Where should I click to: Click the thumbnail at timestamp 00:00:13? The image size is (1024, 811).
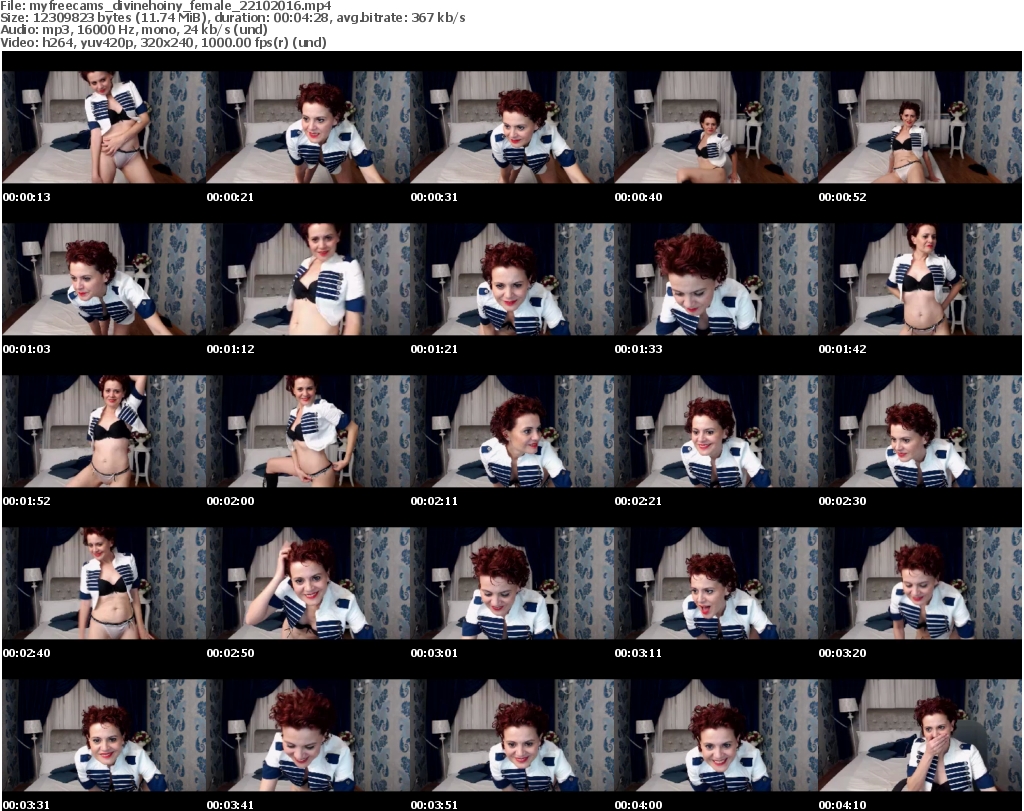coord(104,126)
